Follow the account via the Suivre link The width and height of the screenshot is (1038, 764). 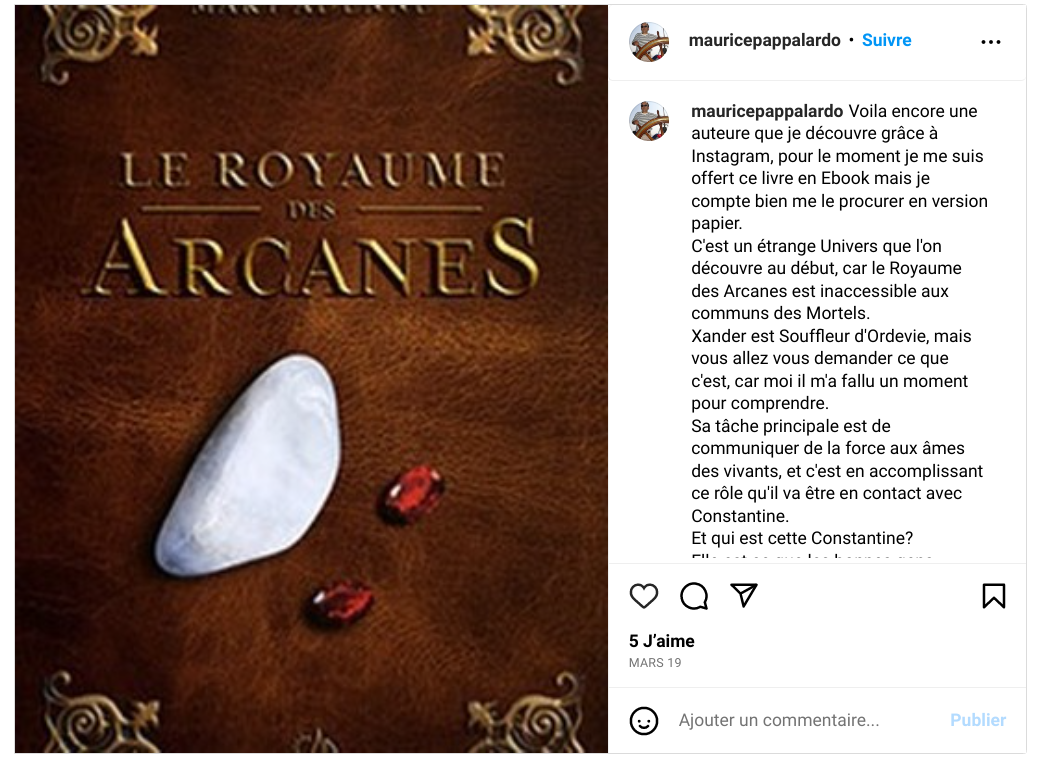(886, 40)
